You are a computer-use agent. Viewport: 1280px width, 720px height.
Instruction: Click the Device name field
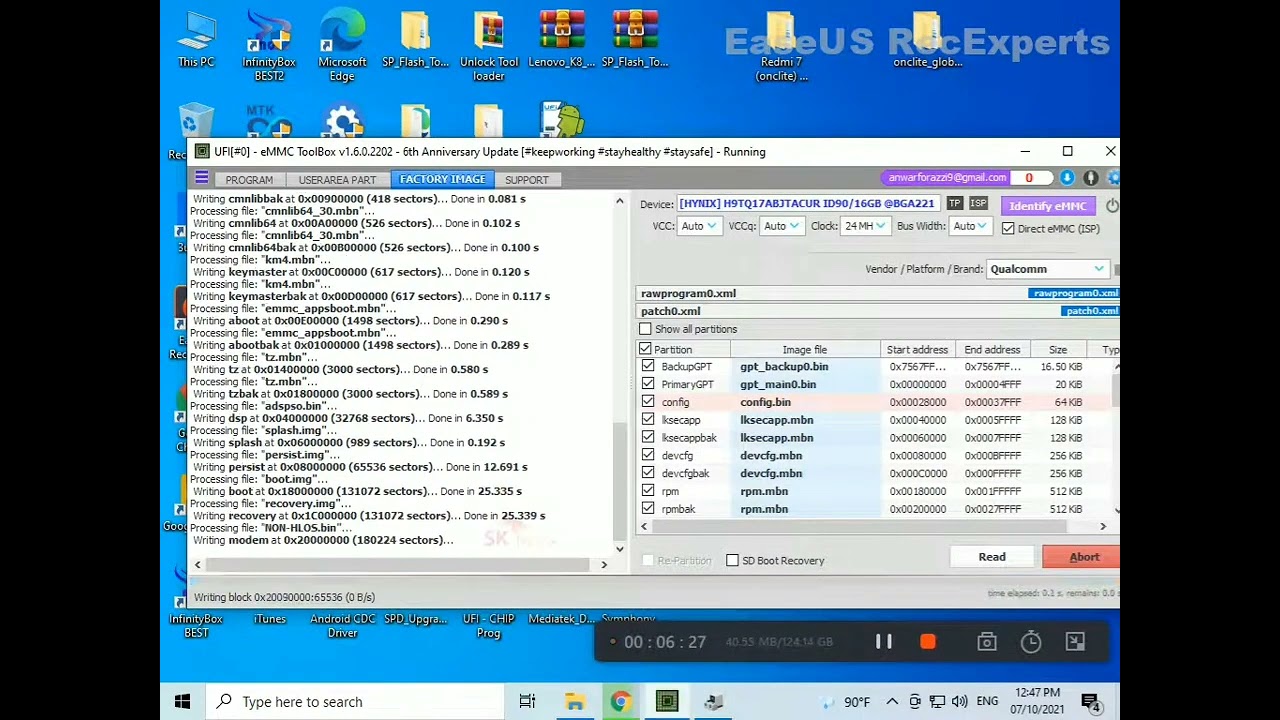(x=808, y=204)
